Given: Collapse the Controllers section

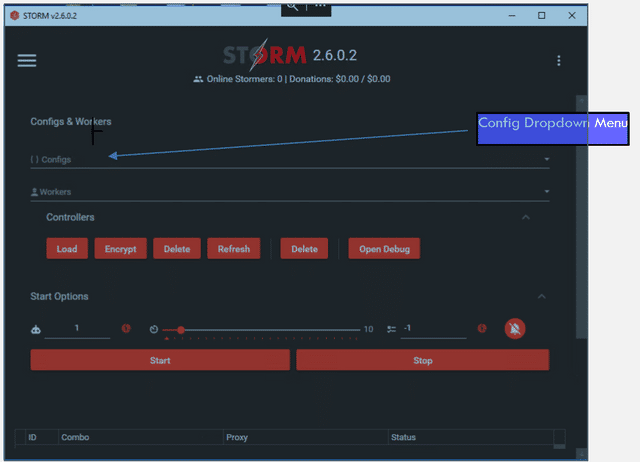Looking at the screenshot, I should click(x=526, y=217).
